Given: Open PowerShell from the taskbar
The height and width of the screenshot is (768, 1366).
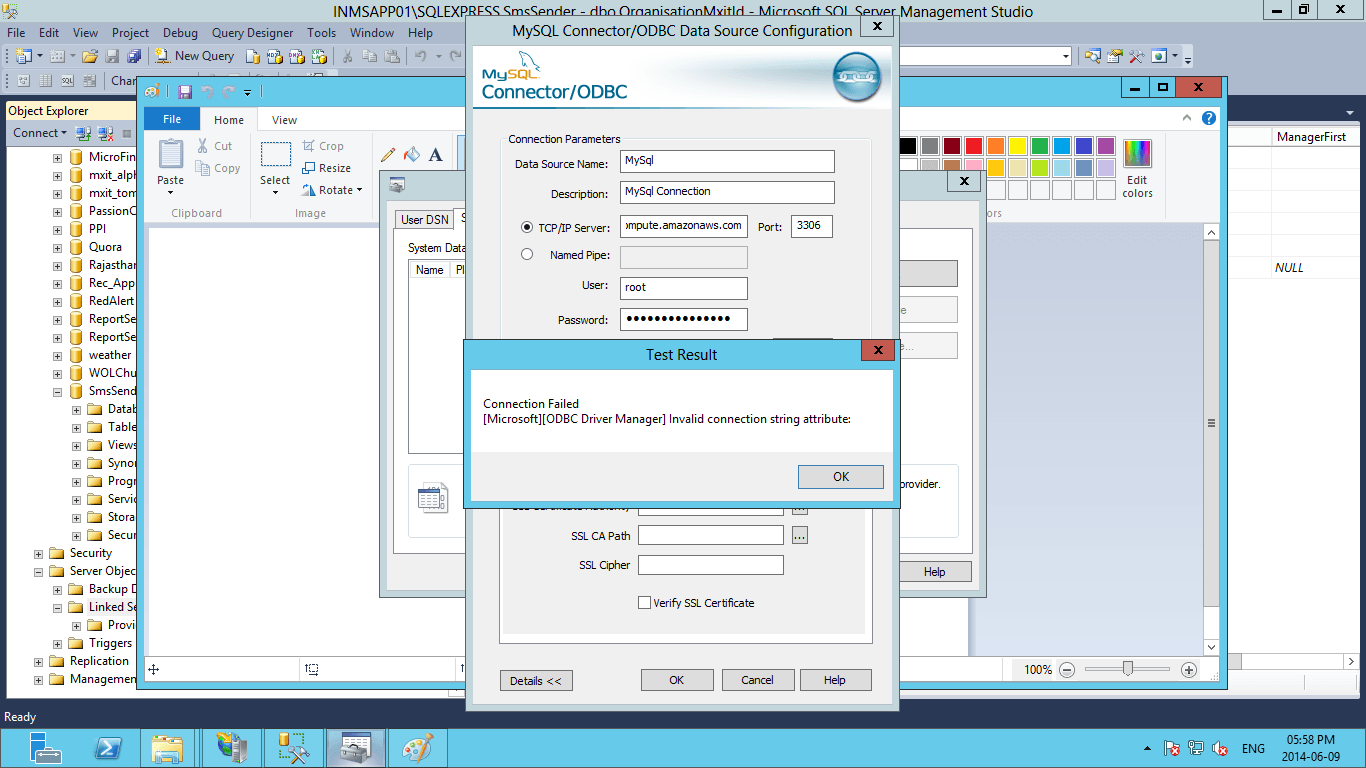Looking at the screenshot, I should tap(107, 748).
